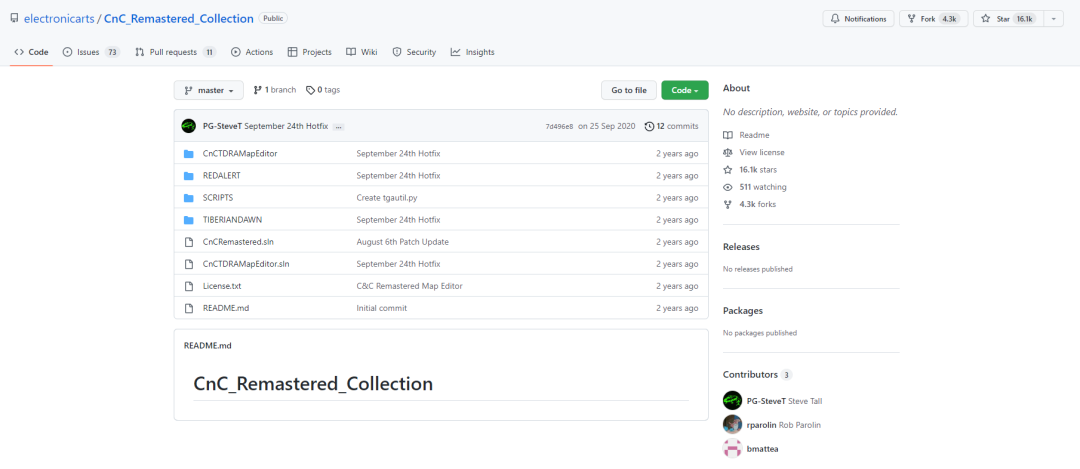Click the repository book icon beside electronicarts
Screen dimensions: 1080x469
14,19
